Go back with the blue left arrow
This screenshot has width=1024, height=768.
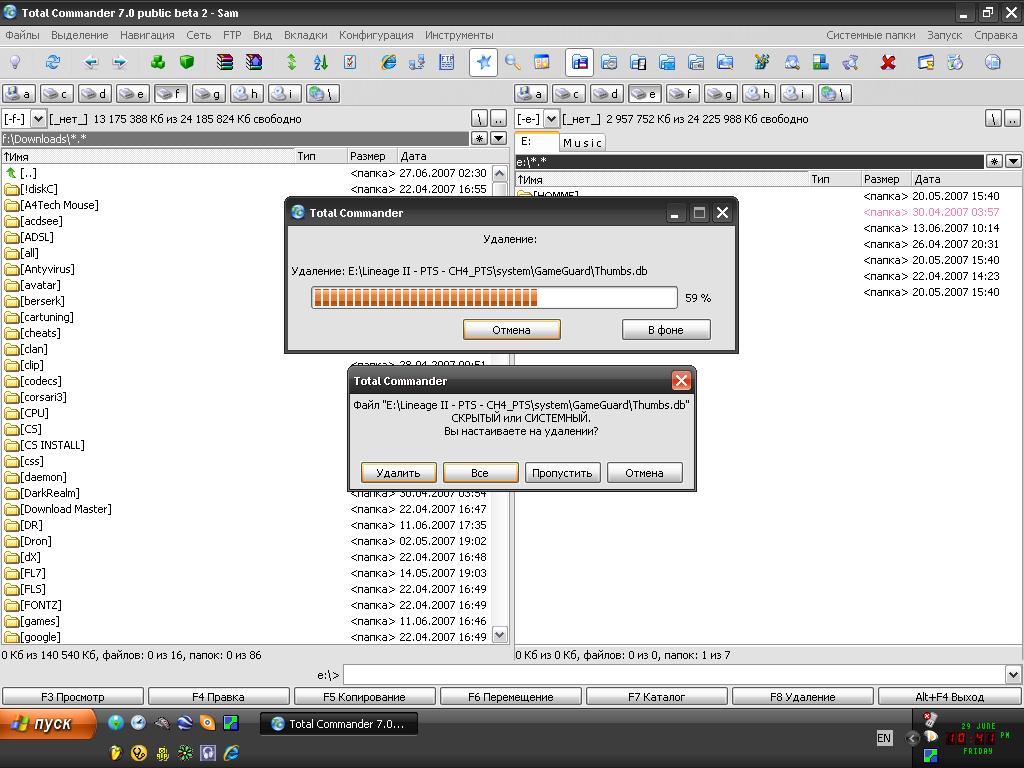click(91, 62)
